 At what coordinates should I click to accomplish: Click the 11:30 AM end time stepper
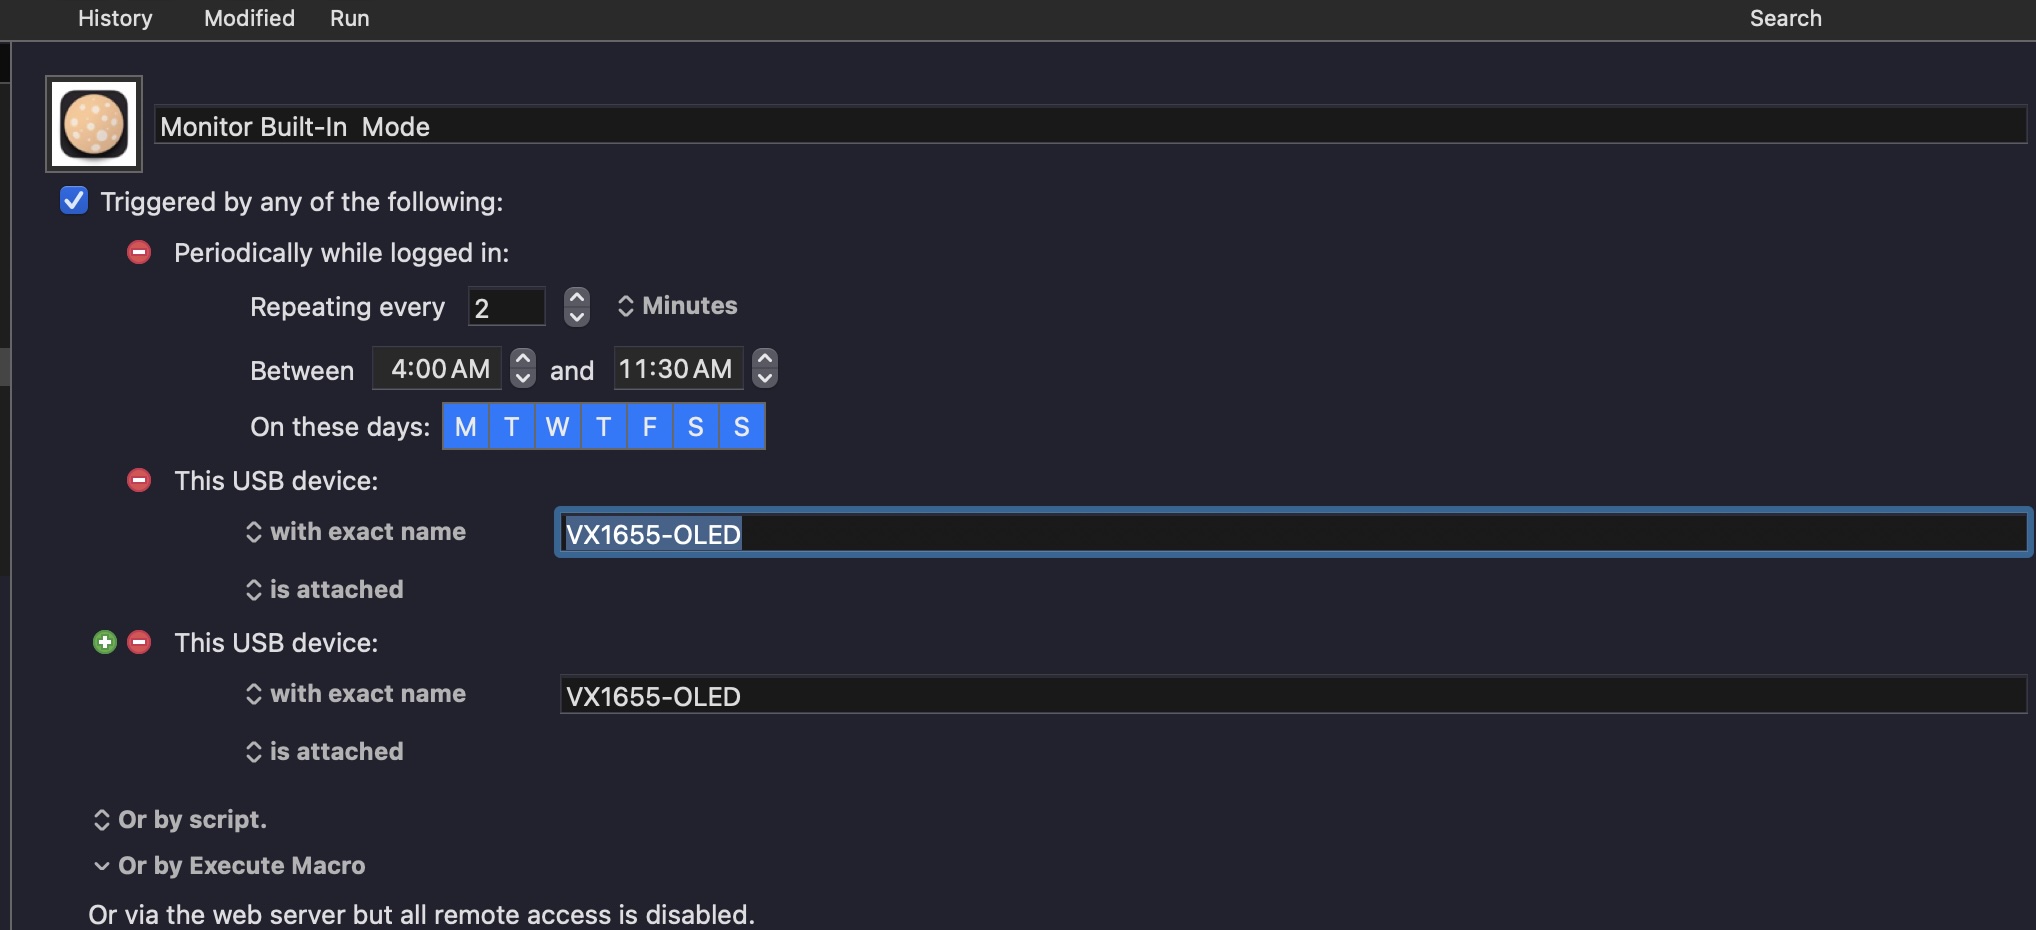click(x=765, y=369)
